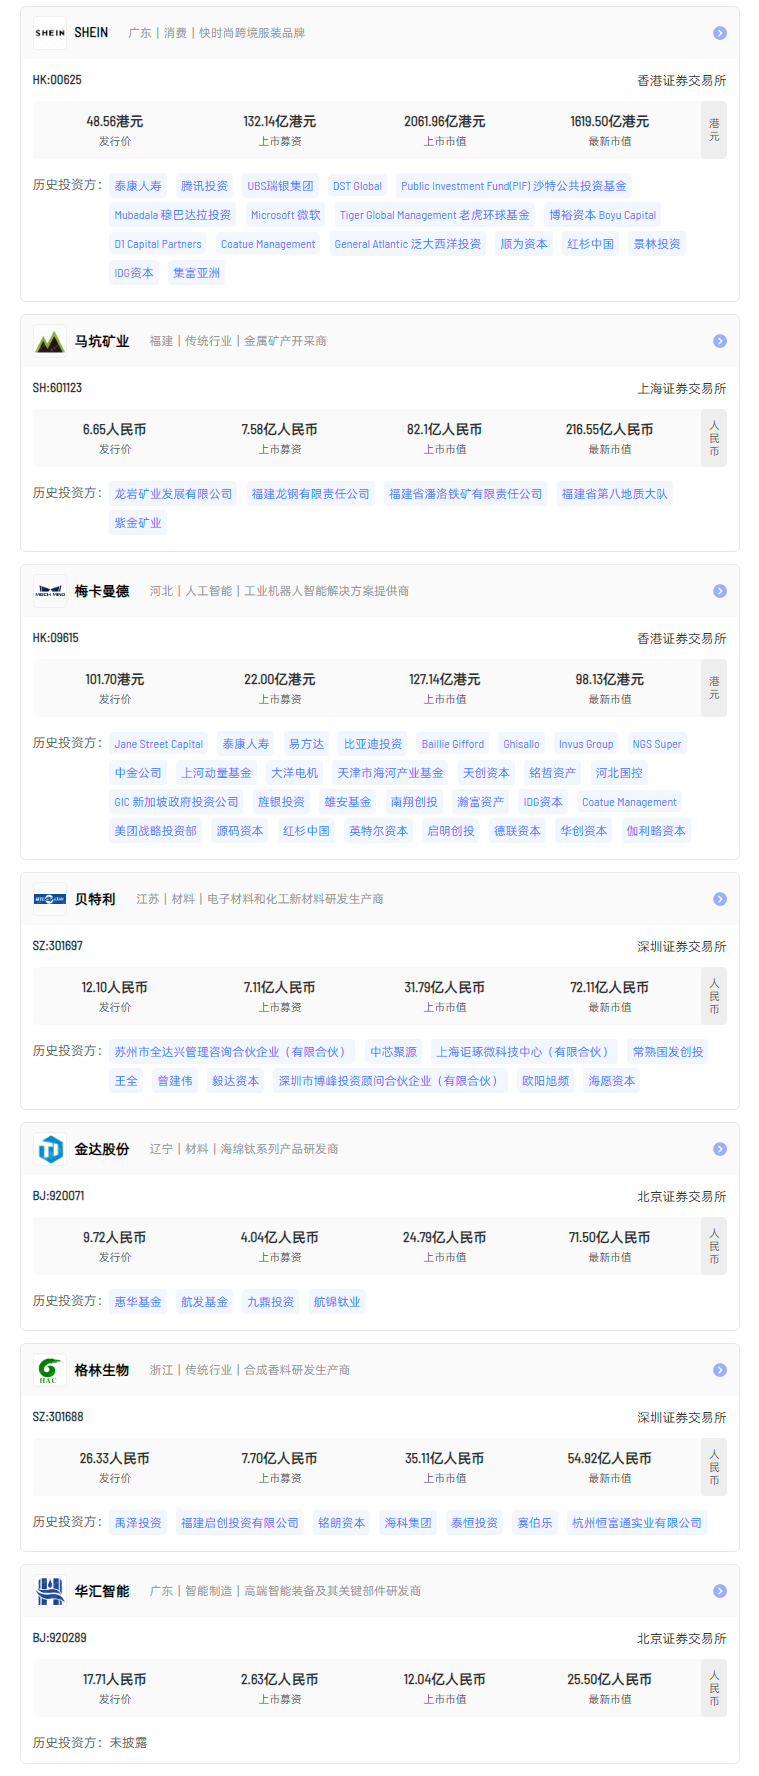Open 金达股份 company name link
This screenshot has width=759, height=1776.
[102, 1149]
